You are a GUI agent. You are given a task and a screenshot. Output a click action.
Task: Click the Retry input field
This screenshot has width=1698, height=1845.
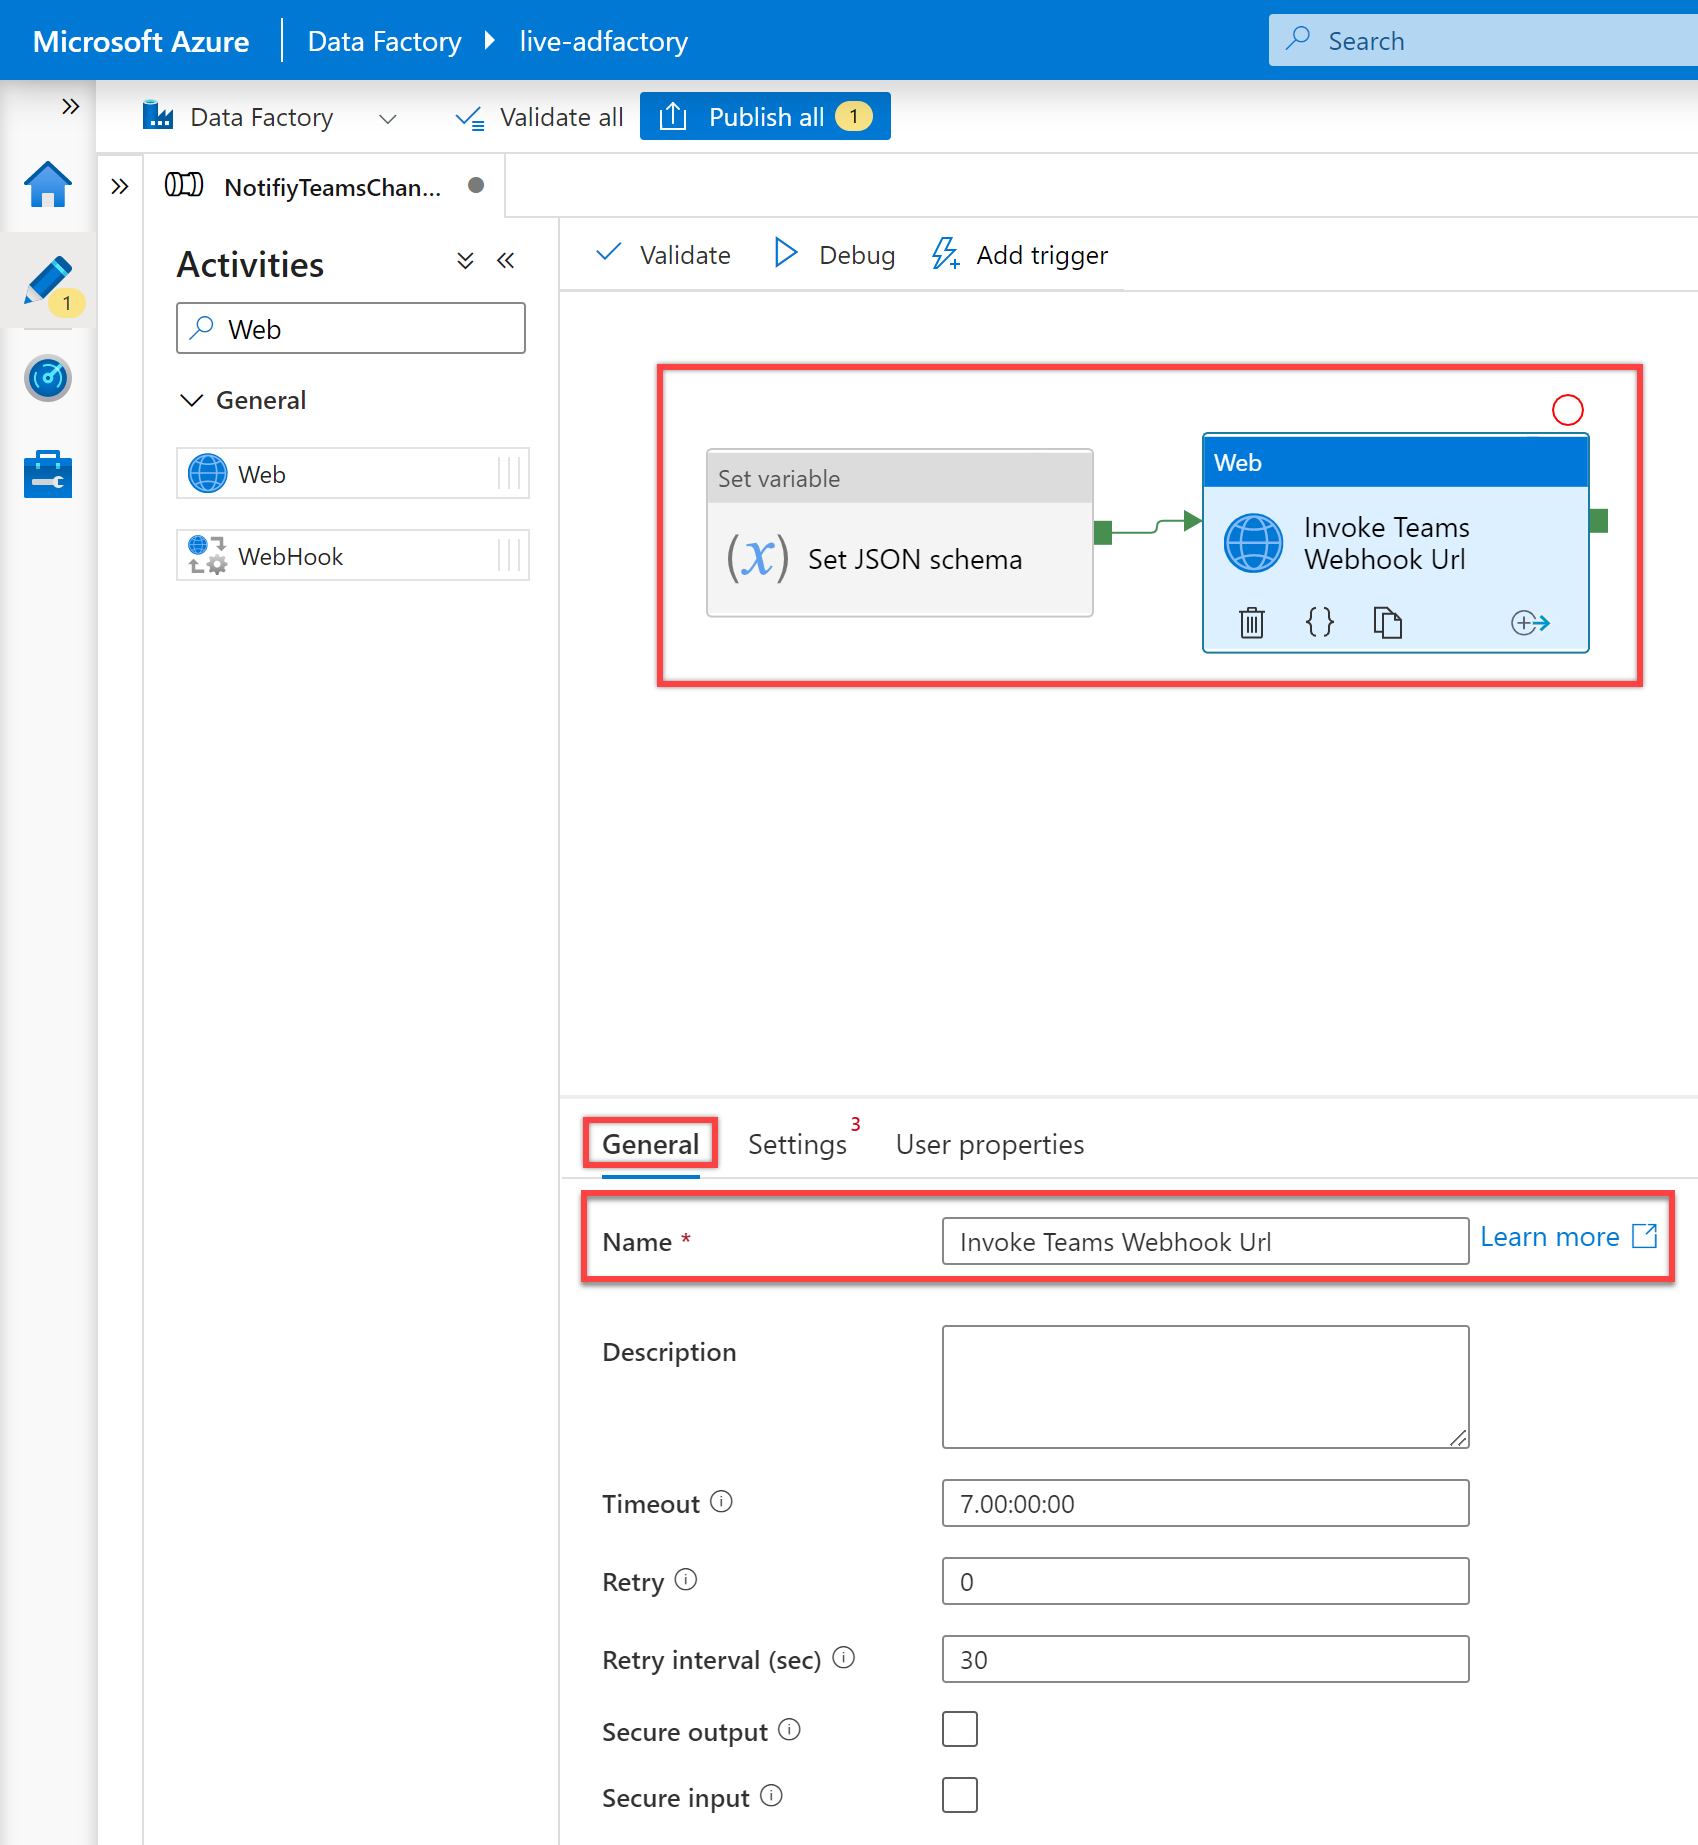point(1205,1581)
